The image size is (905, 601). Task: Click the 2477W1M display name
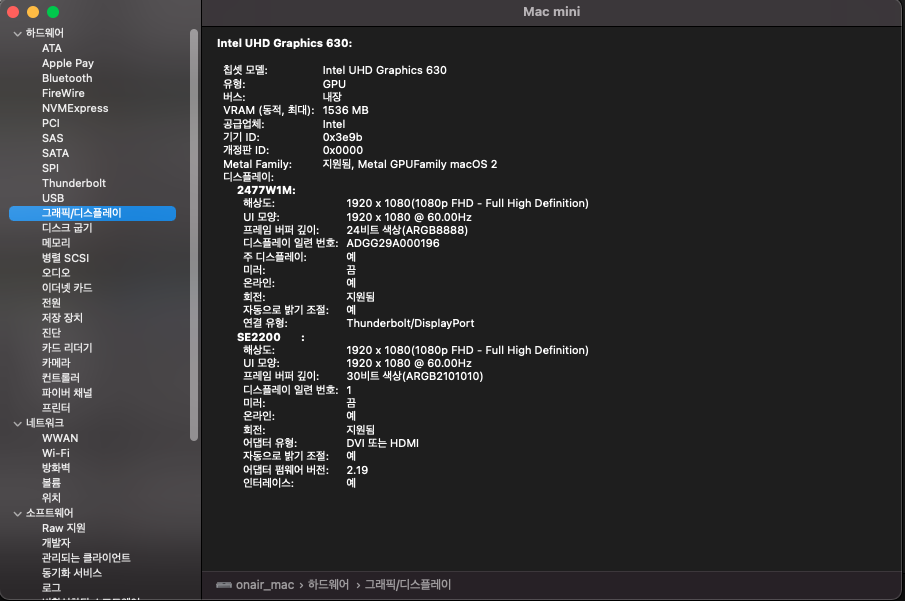tap(266, 191)
